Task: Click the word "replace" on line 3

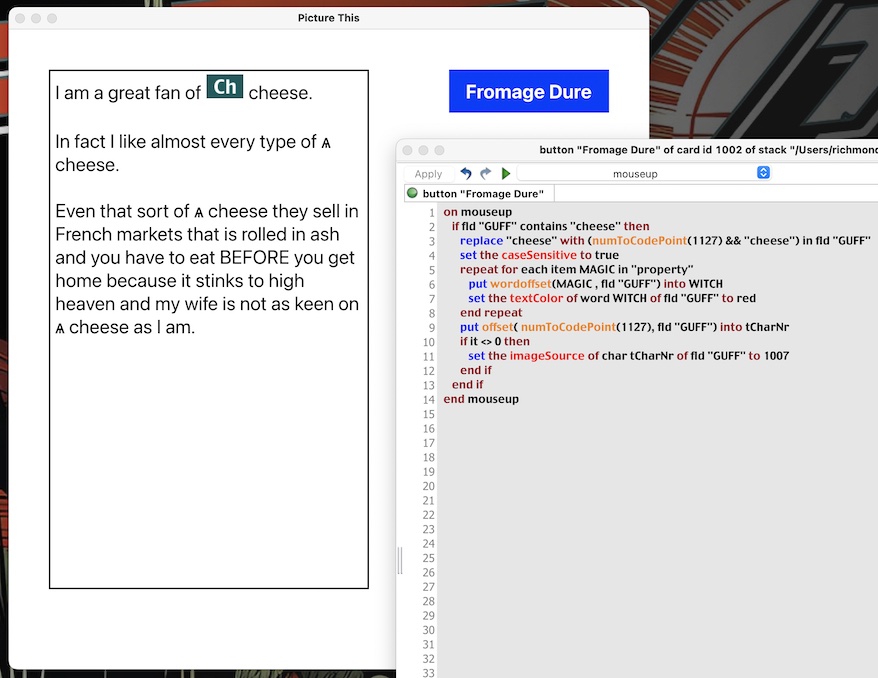Action: pyautogui.click(x=481, y=241)
